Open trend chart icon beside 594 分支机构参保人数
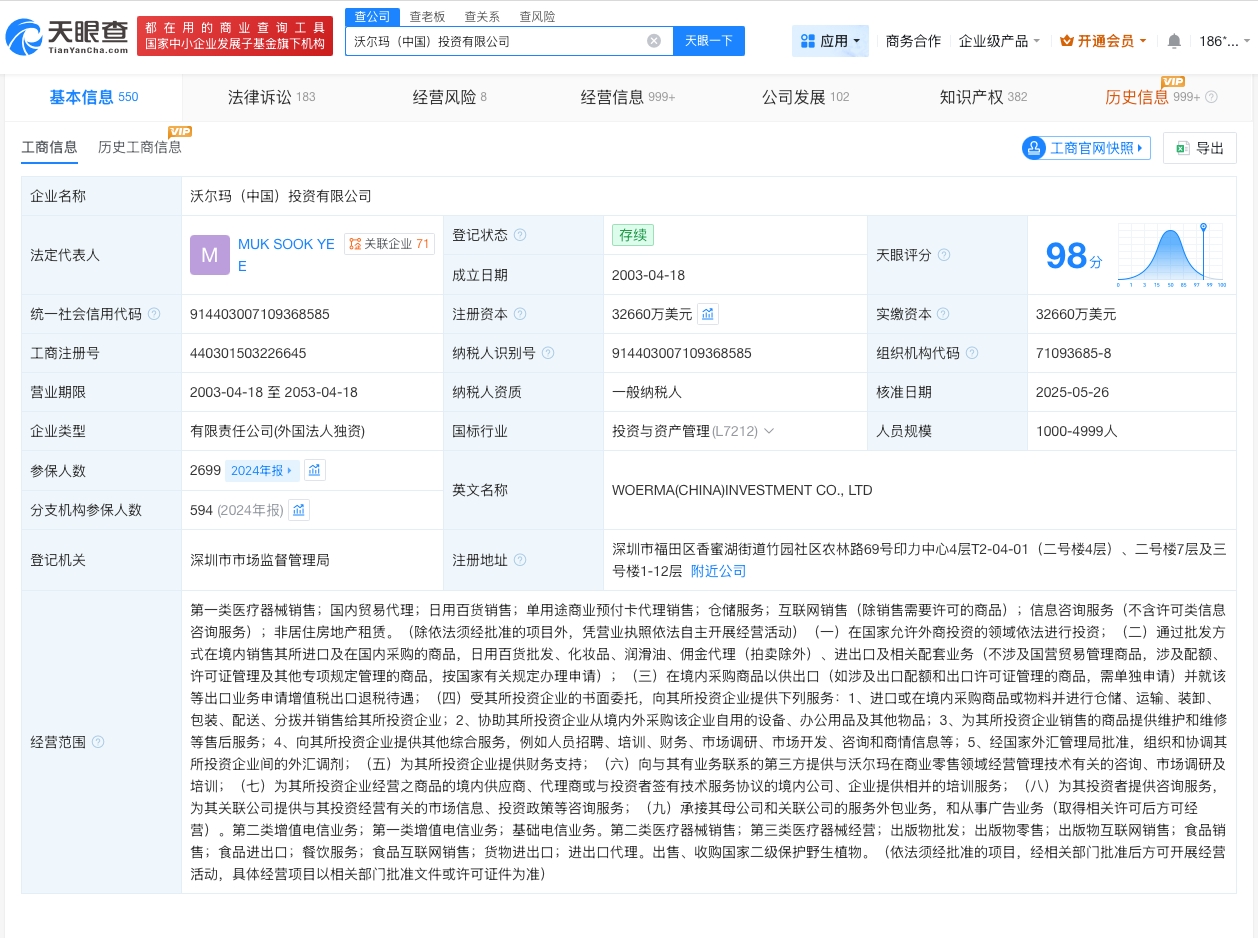Image resolution: width=1258 pixels, height=938 pixels. coord(299,510)
